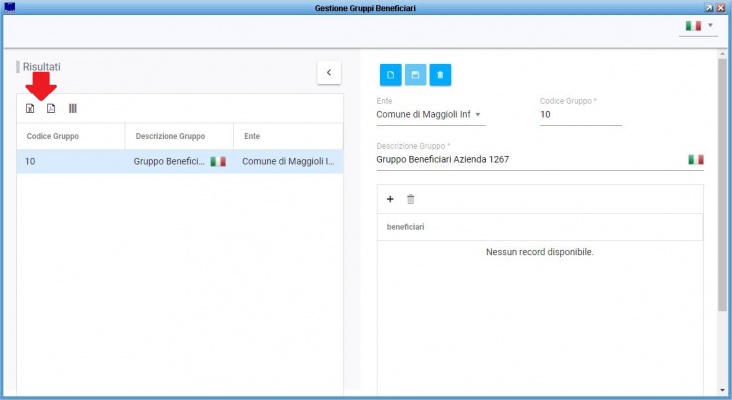The image size is (732, 400).
Task: Add a beneficiary with the plus icon
Action: [x=390, y=199]
